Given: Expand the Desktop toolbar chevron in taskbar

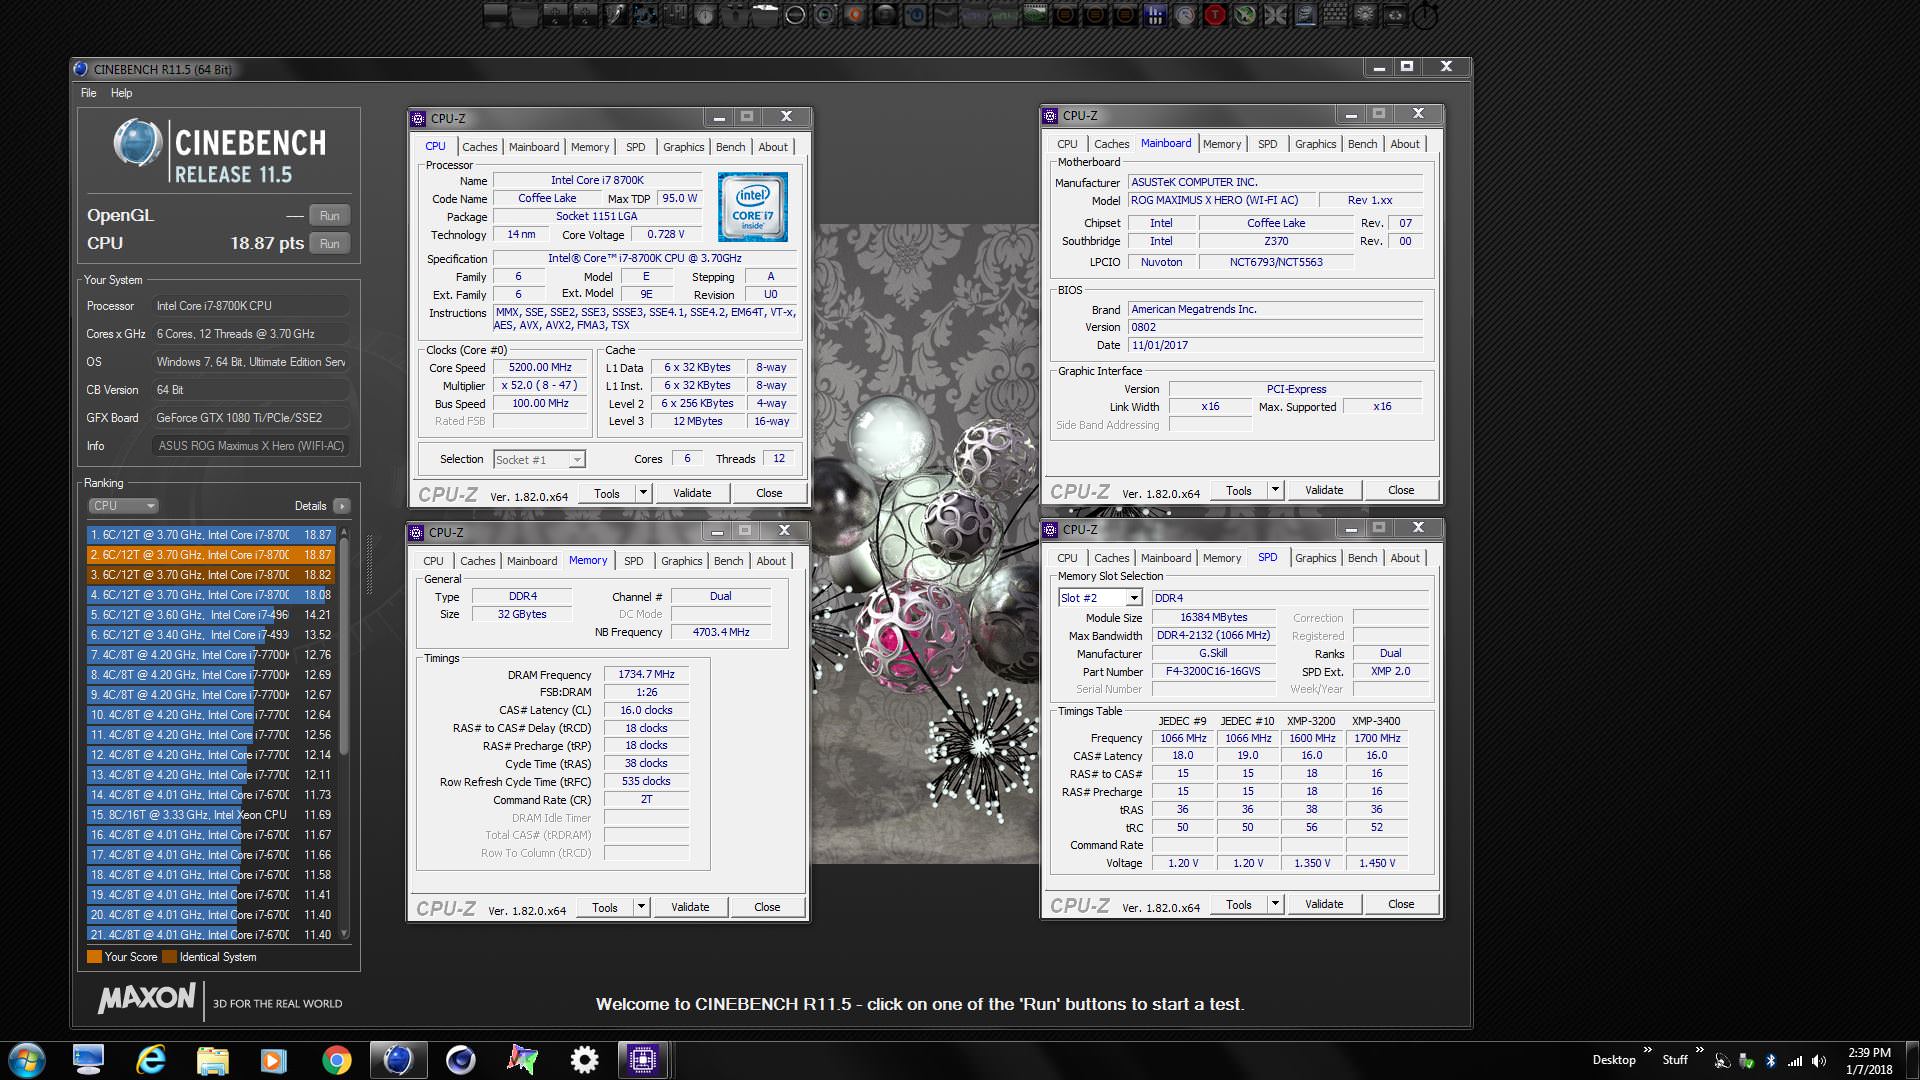Looking at the screenshot, I should (x=1647, y=1050).
